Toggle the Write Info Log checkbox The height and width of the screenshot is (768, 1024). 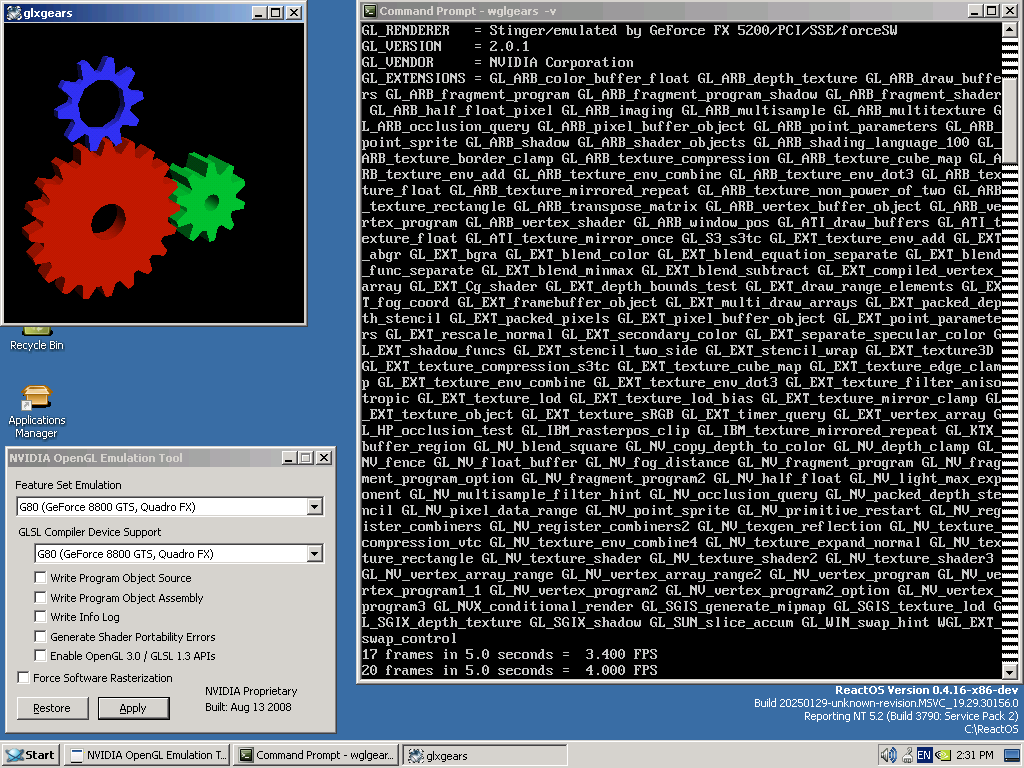40,616
